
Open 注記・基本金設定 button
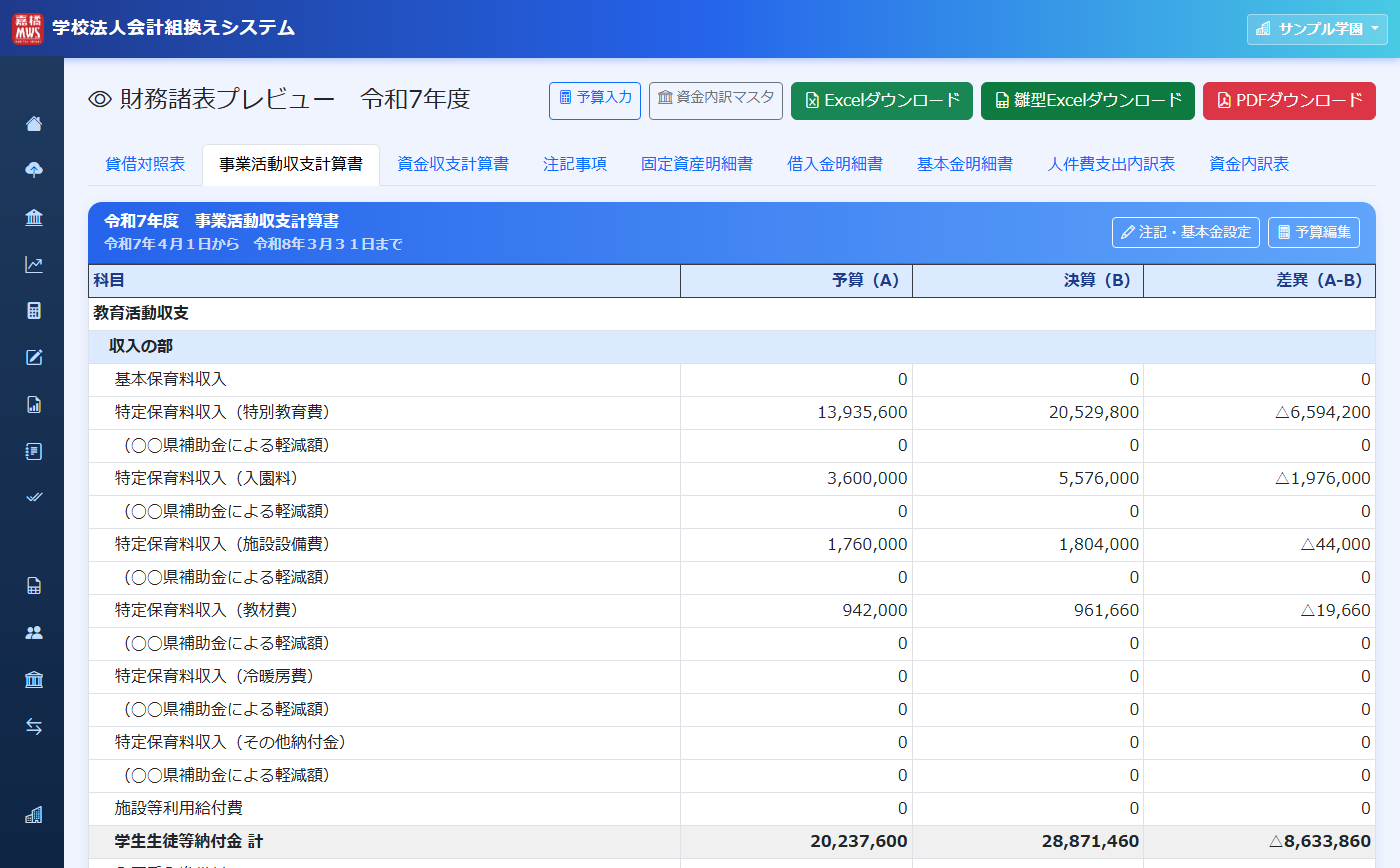[x=1186, y=232]
